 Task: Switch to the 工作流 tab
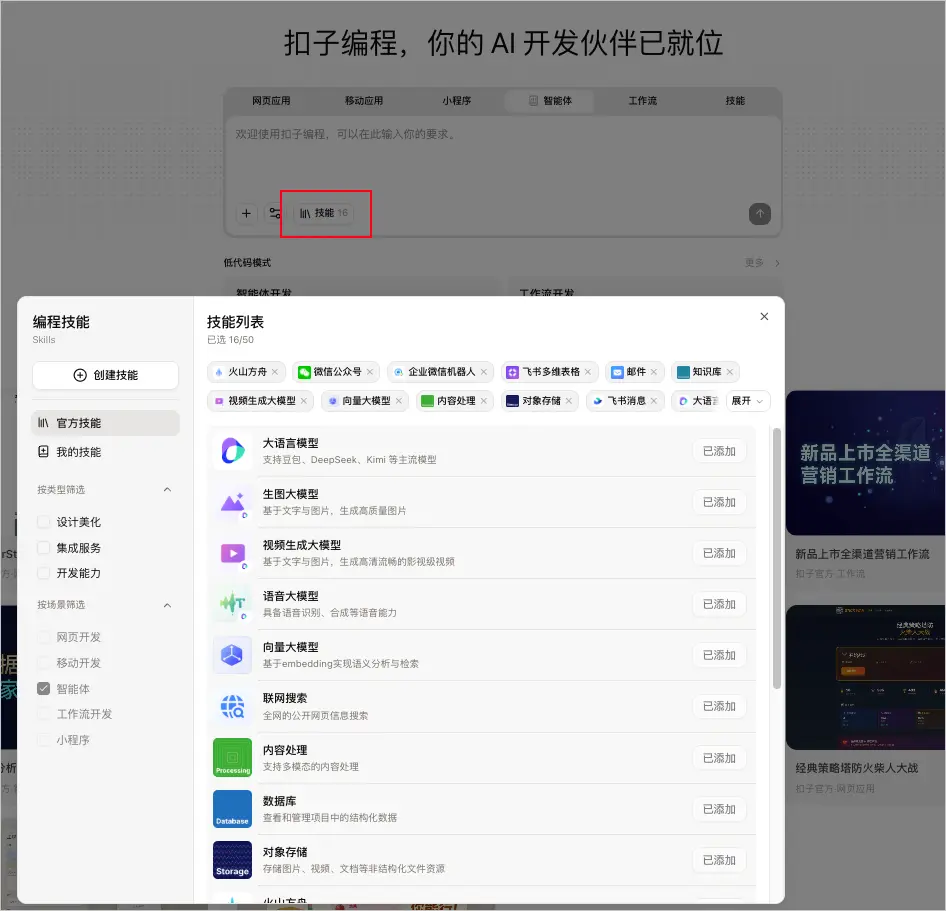coord(643,101)
